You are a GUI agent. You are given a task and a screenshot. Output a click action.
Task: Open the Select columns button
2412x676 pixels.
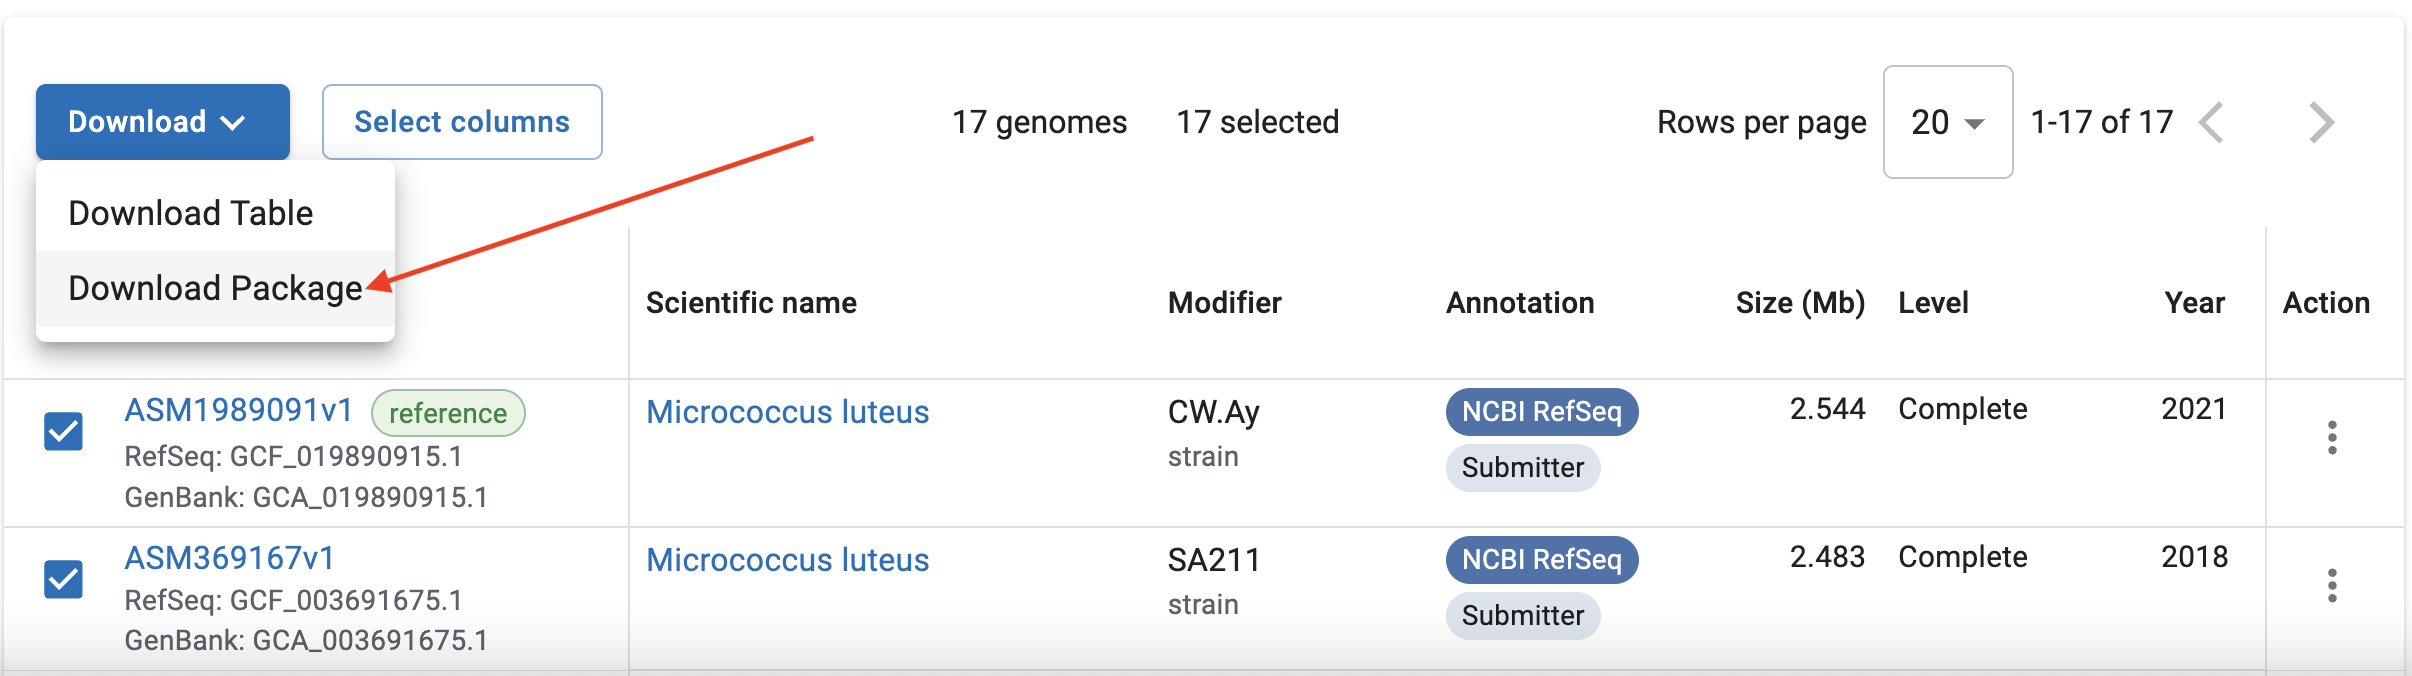462,122
